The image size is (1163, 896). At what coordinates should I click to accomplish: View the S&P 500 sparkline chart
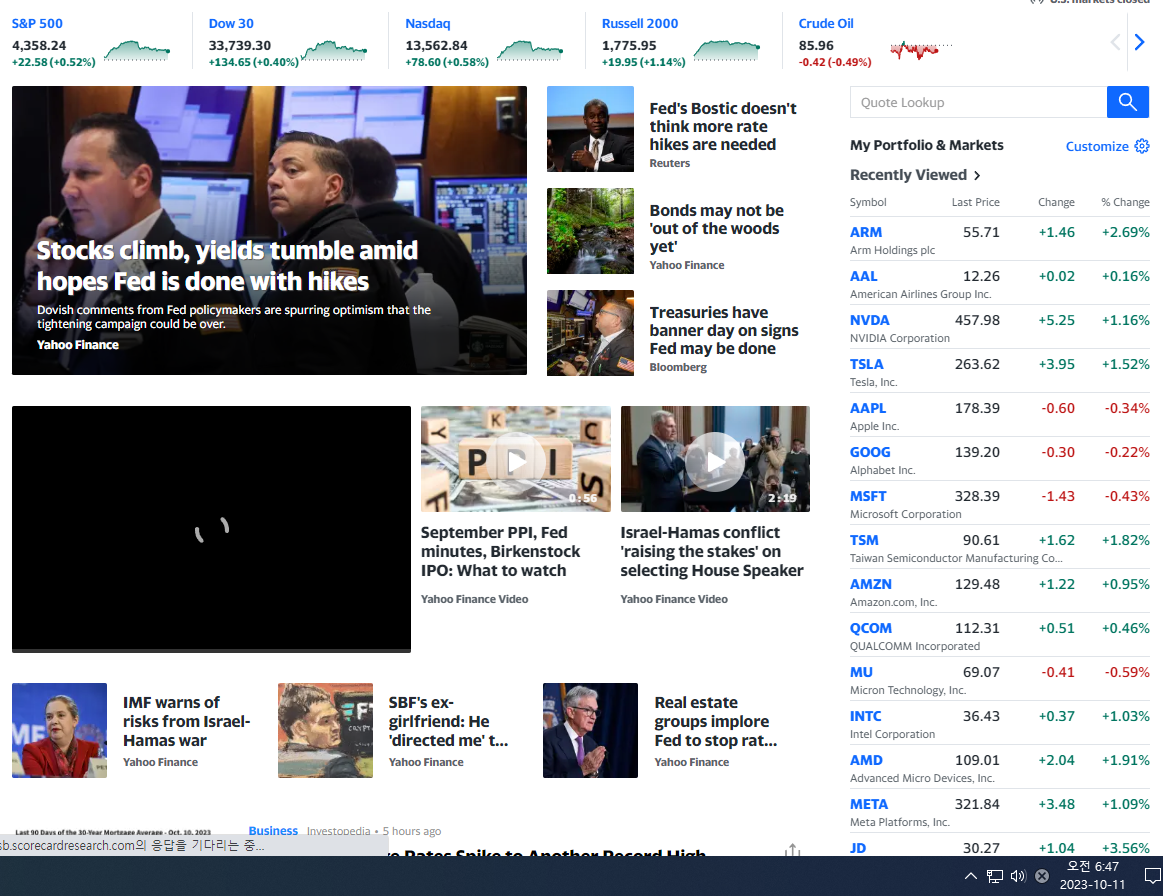point(137,50)
